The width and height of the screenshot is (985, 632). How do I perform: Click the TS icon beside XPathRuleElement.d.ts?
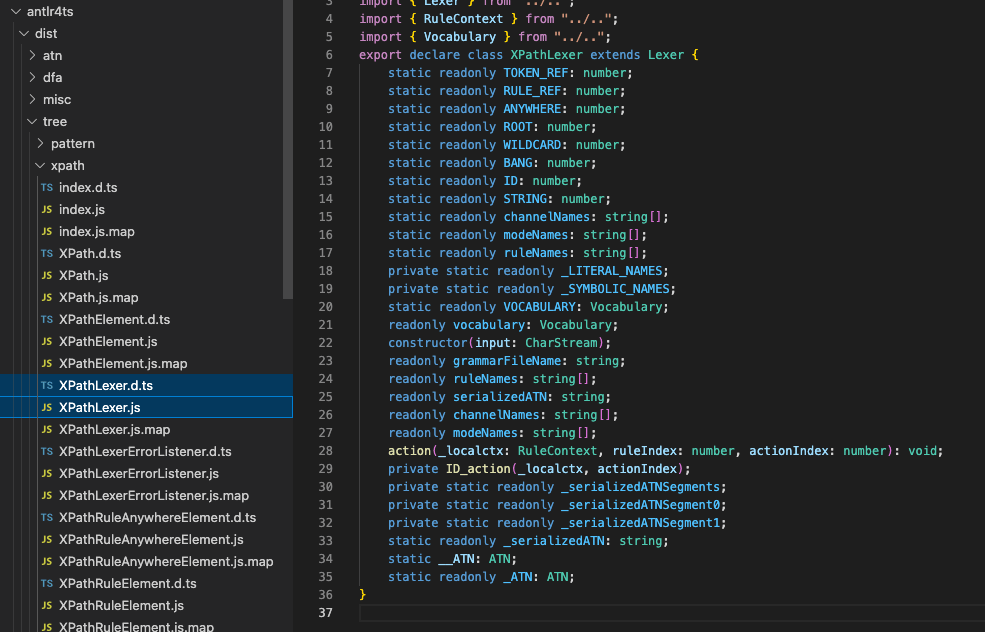tap(46, 583)
